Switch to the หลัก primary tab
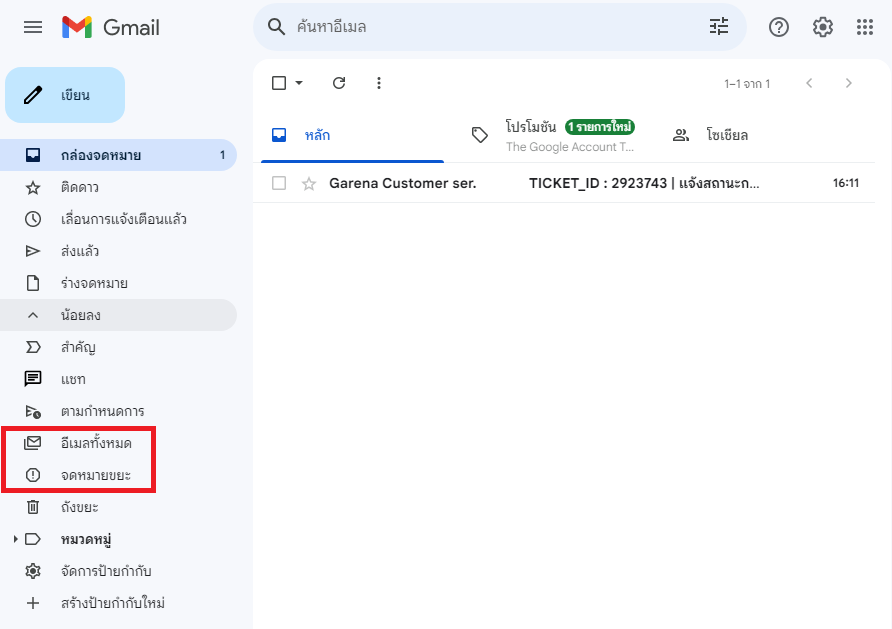The width and height of the screenshot is (892, 629). click(352, 135)
